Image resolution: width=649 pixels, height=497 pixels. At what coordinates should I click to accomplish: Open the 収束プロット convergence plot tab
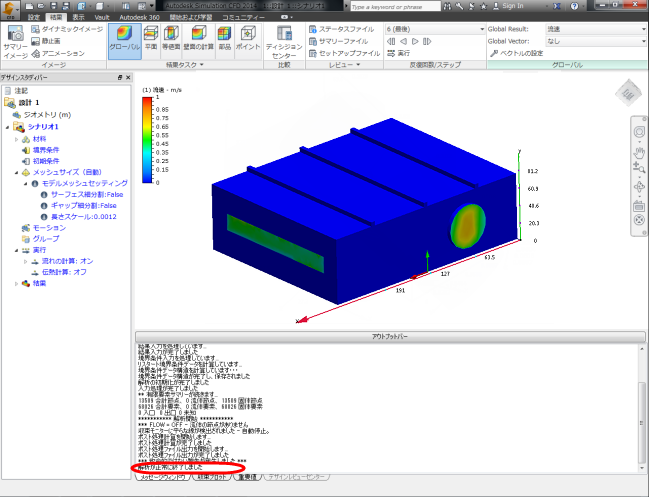pos(212,477)
